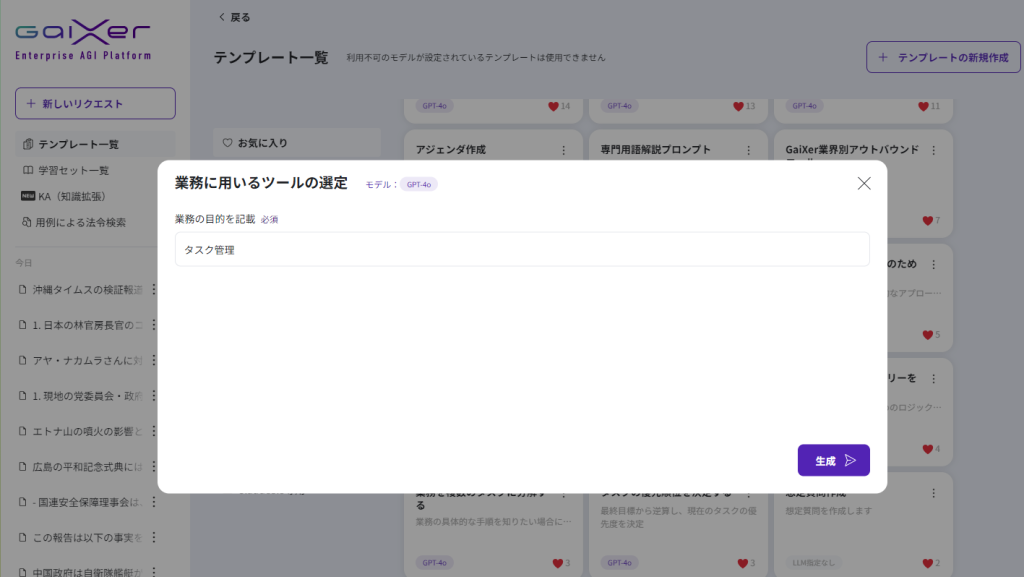Click the 業務の目的 input field containing タスク管理

[x=521, y=250]
